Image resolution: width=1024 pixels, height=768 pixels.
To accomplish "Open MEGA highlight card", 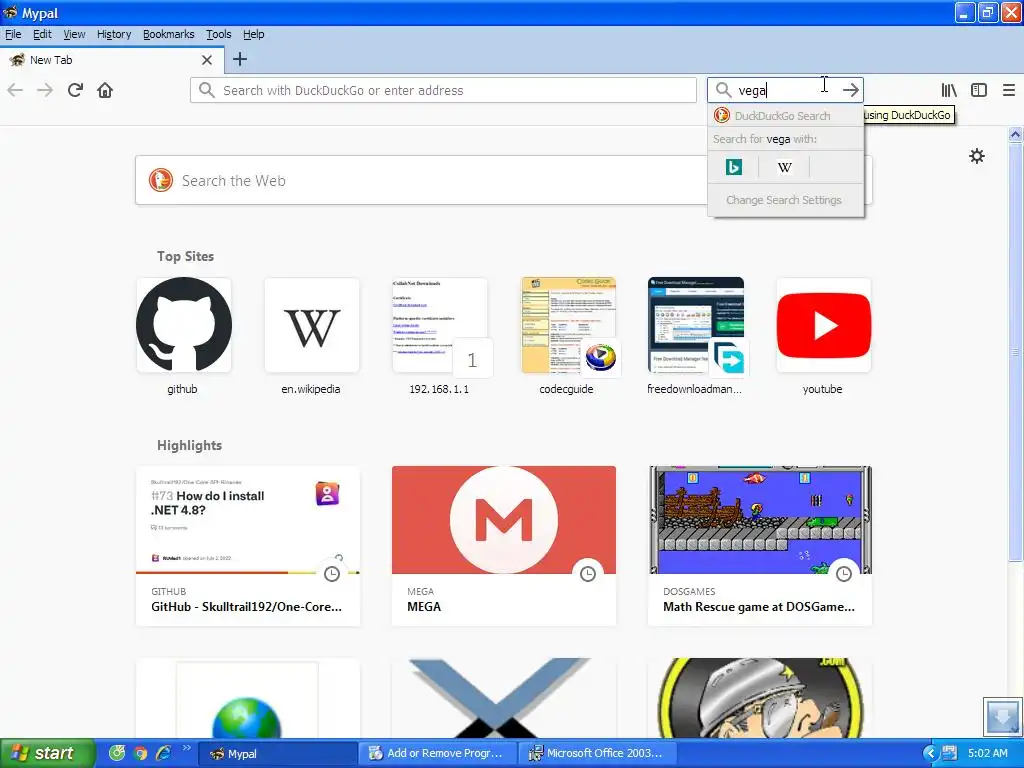I will coord(504,546).
